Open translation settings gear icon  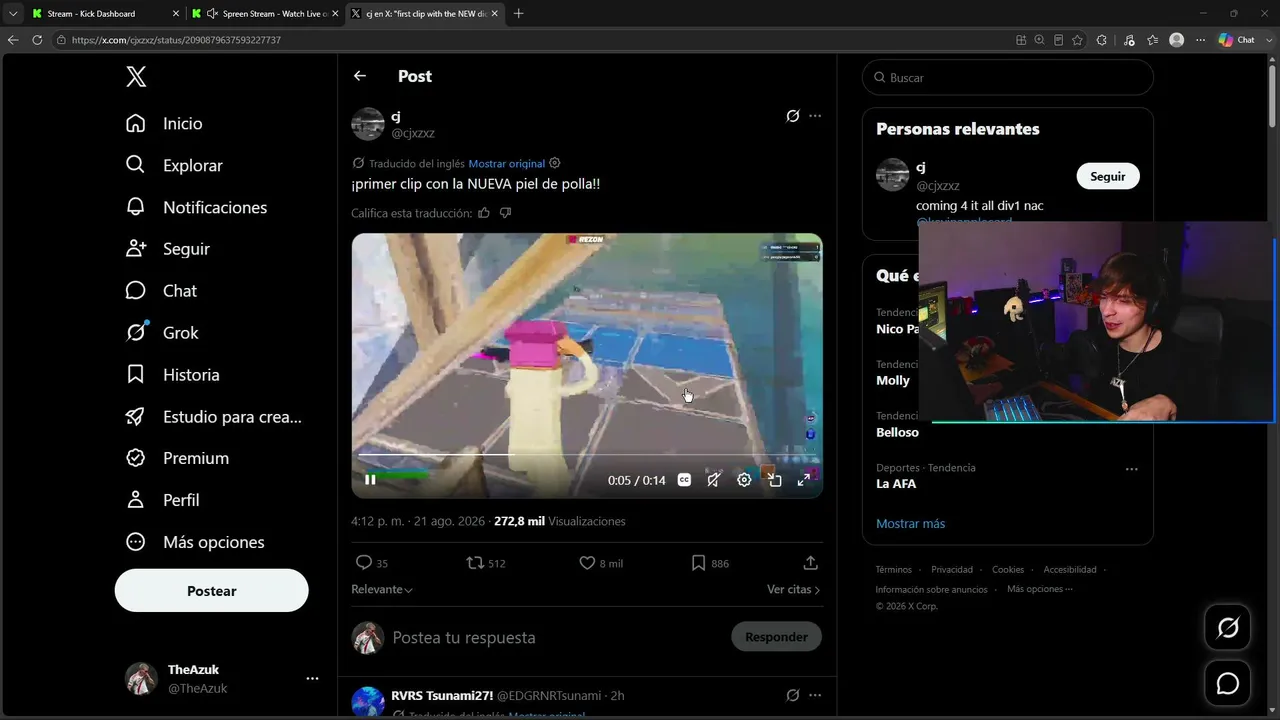[x=555, y=163]
